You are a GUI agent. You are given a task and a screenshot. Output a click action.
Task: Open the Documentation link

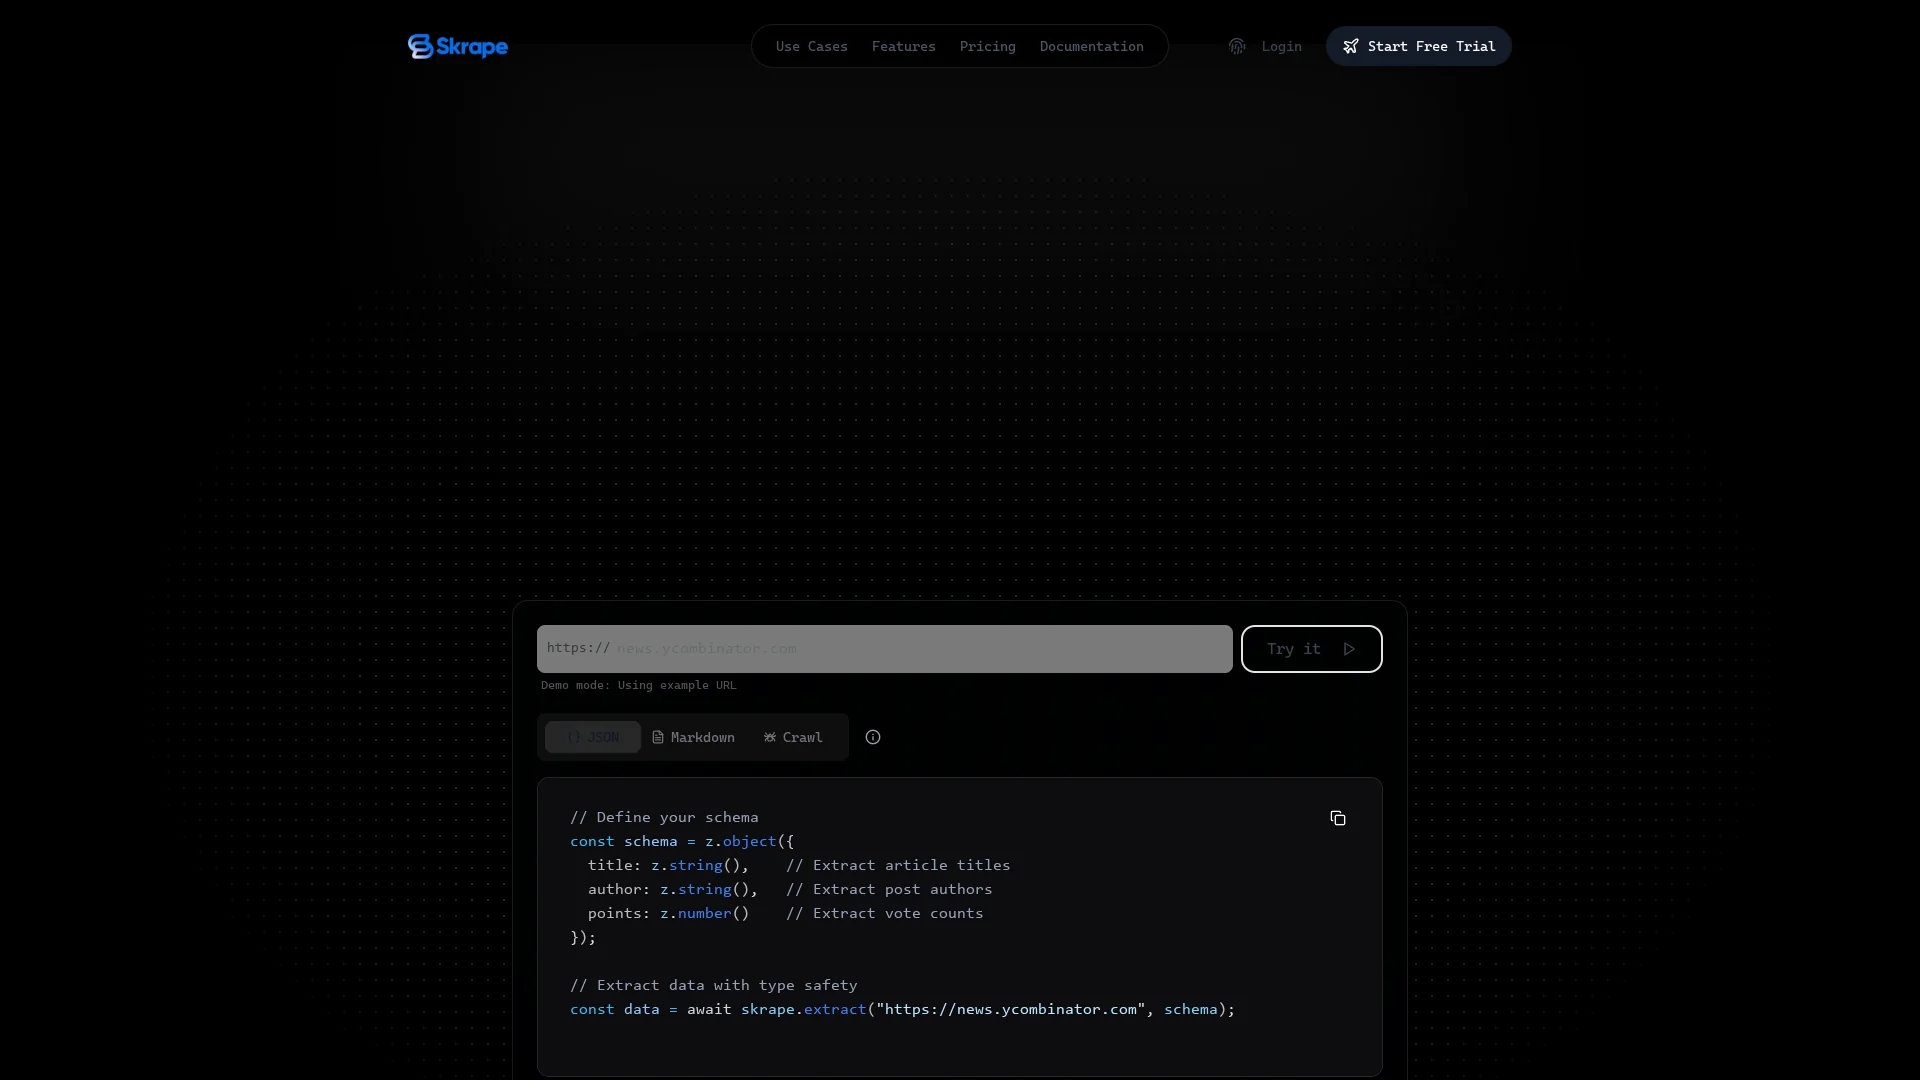(1091, 46)
